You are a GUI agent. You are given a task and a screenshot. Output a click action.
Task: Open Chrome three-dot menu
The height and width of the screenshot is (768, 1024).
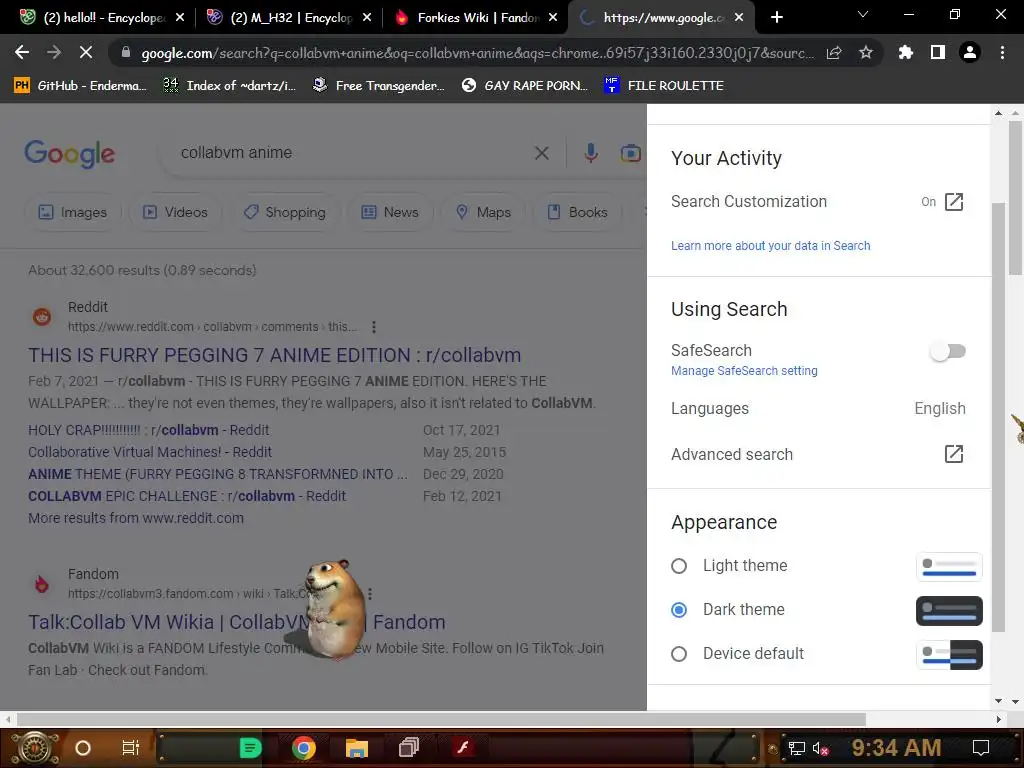click(x=1002, y=53)
